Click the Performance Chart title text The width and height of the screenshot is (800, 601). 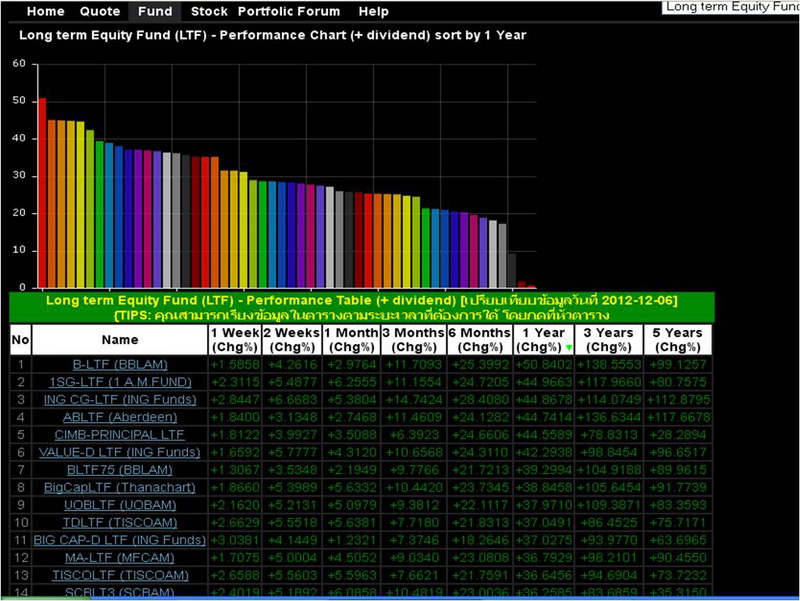272,35
